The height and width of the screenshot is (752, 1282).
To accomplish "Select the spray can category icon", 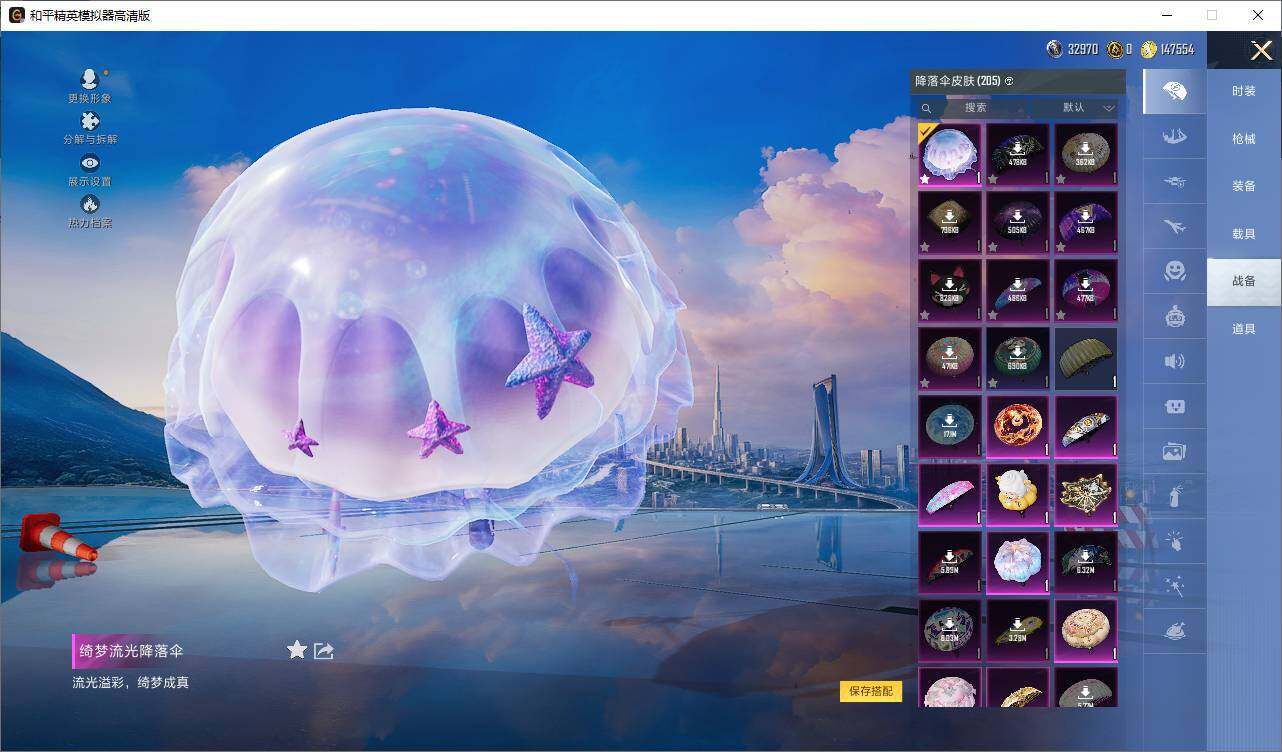I will click(1175, 497).
